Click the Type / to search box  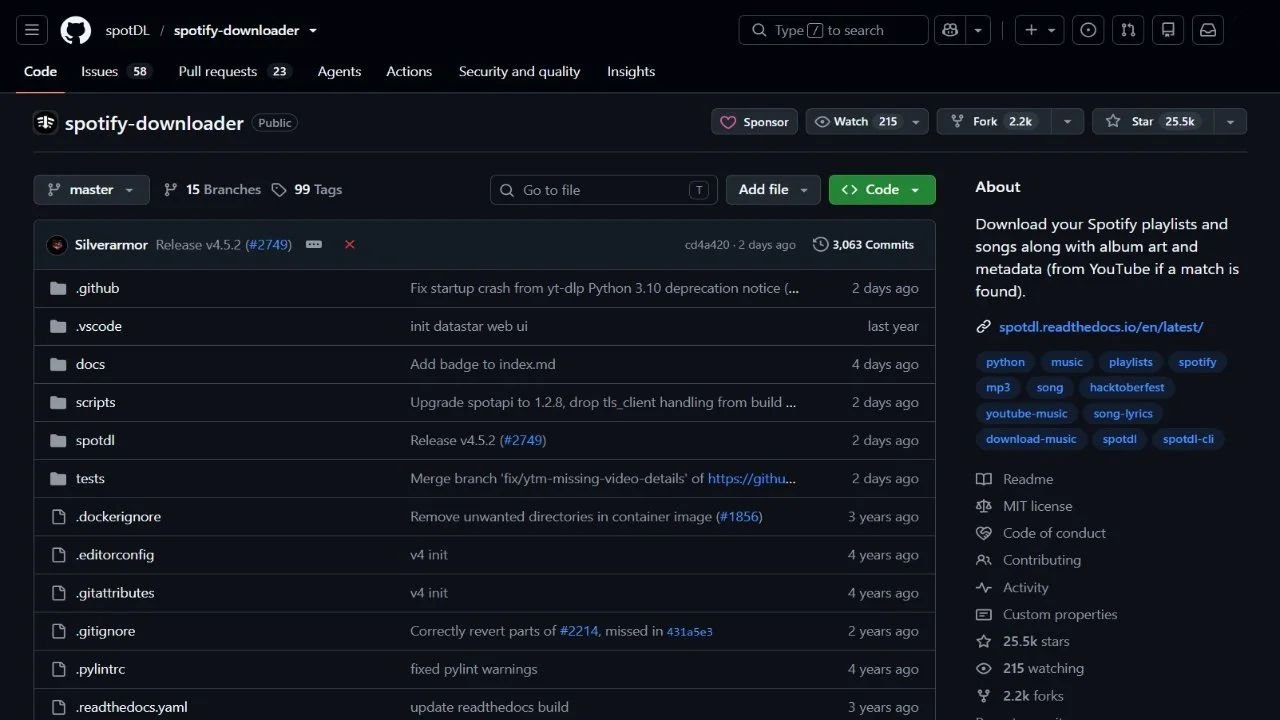coord(834,30)
